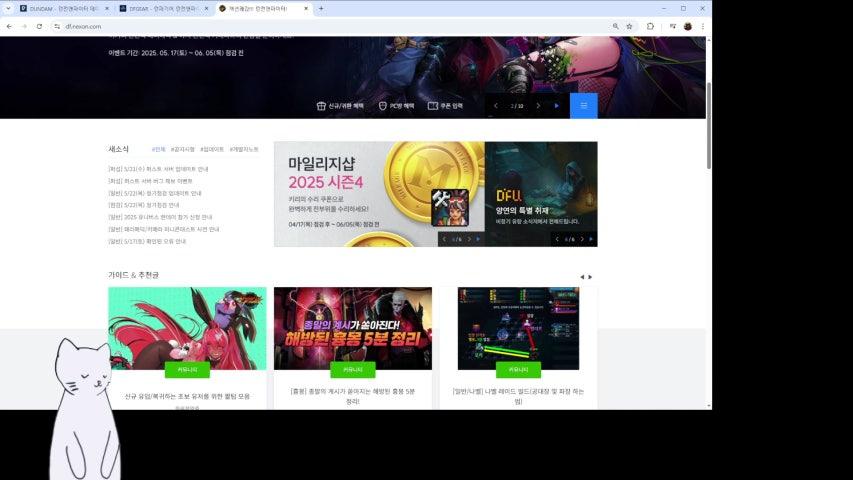Open the tab search dropdown arrow
Viewport: 853px width, 480px height.
(x=8, y=8)
